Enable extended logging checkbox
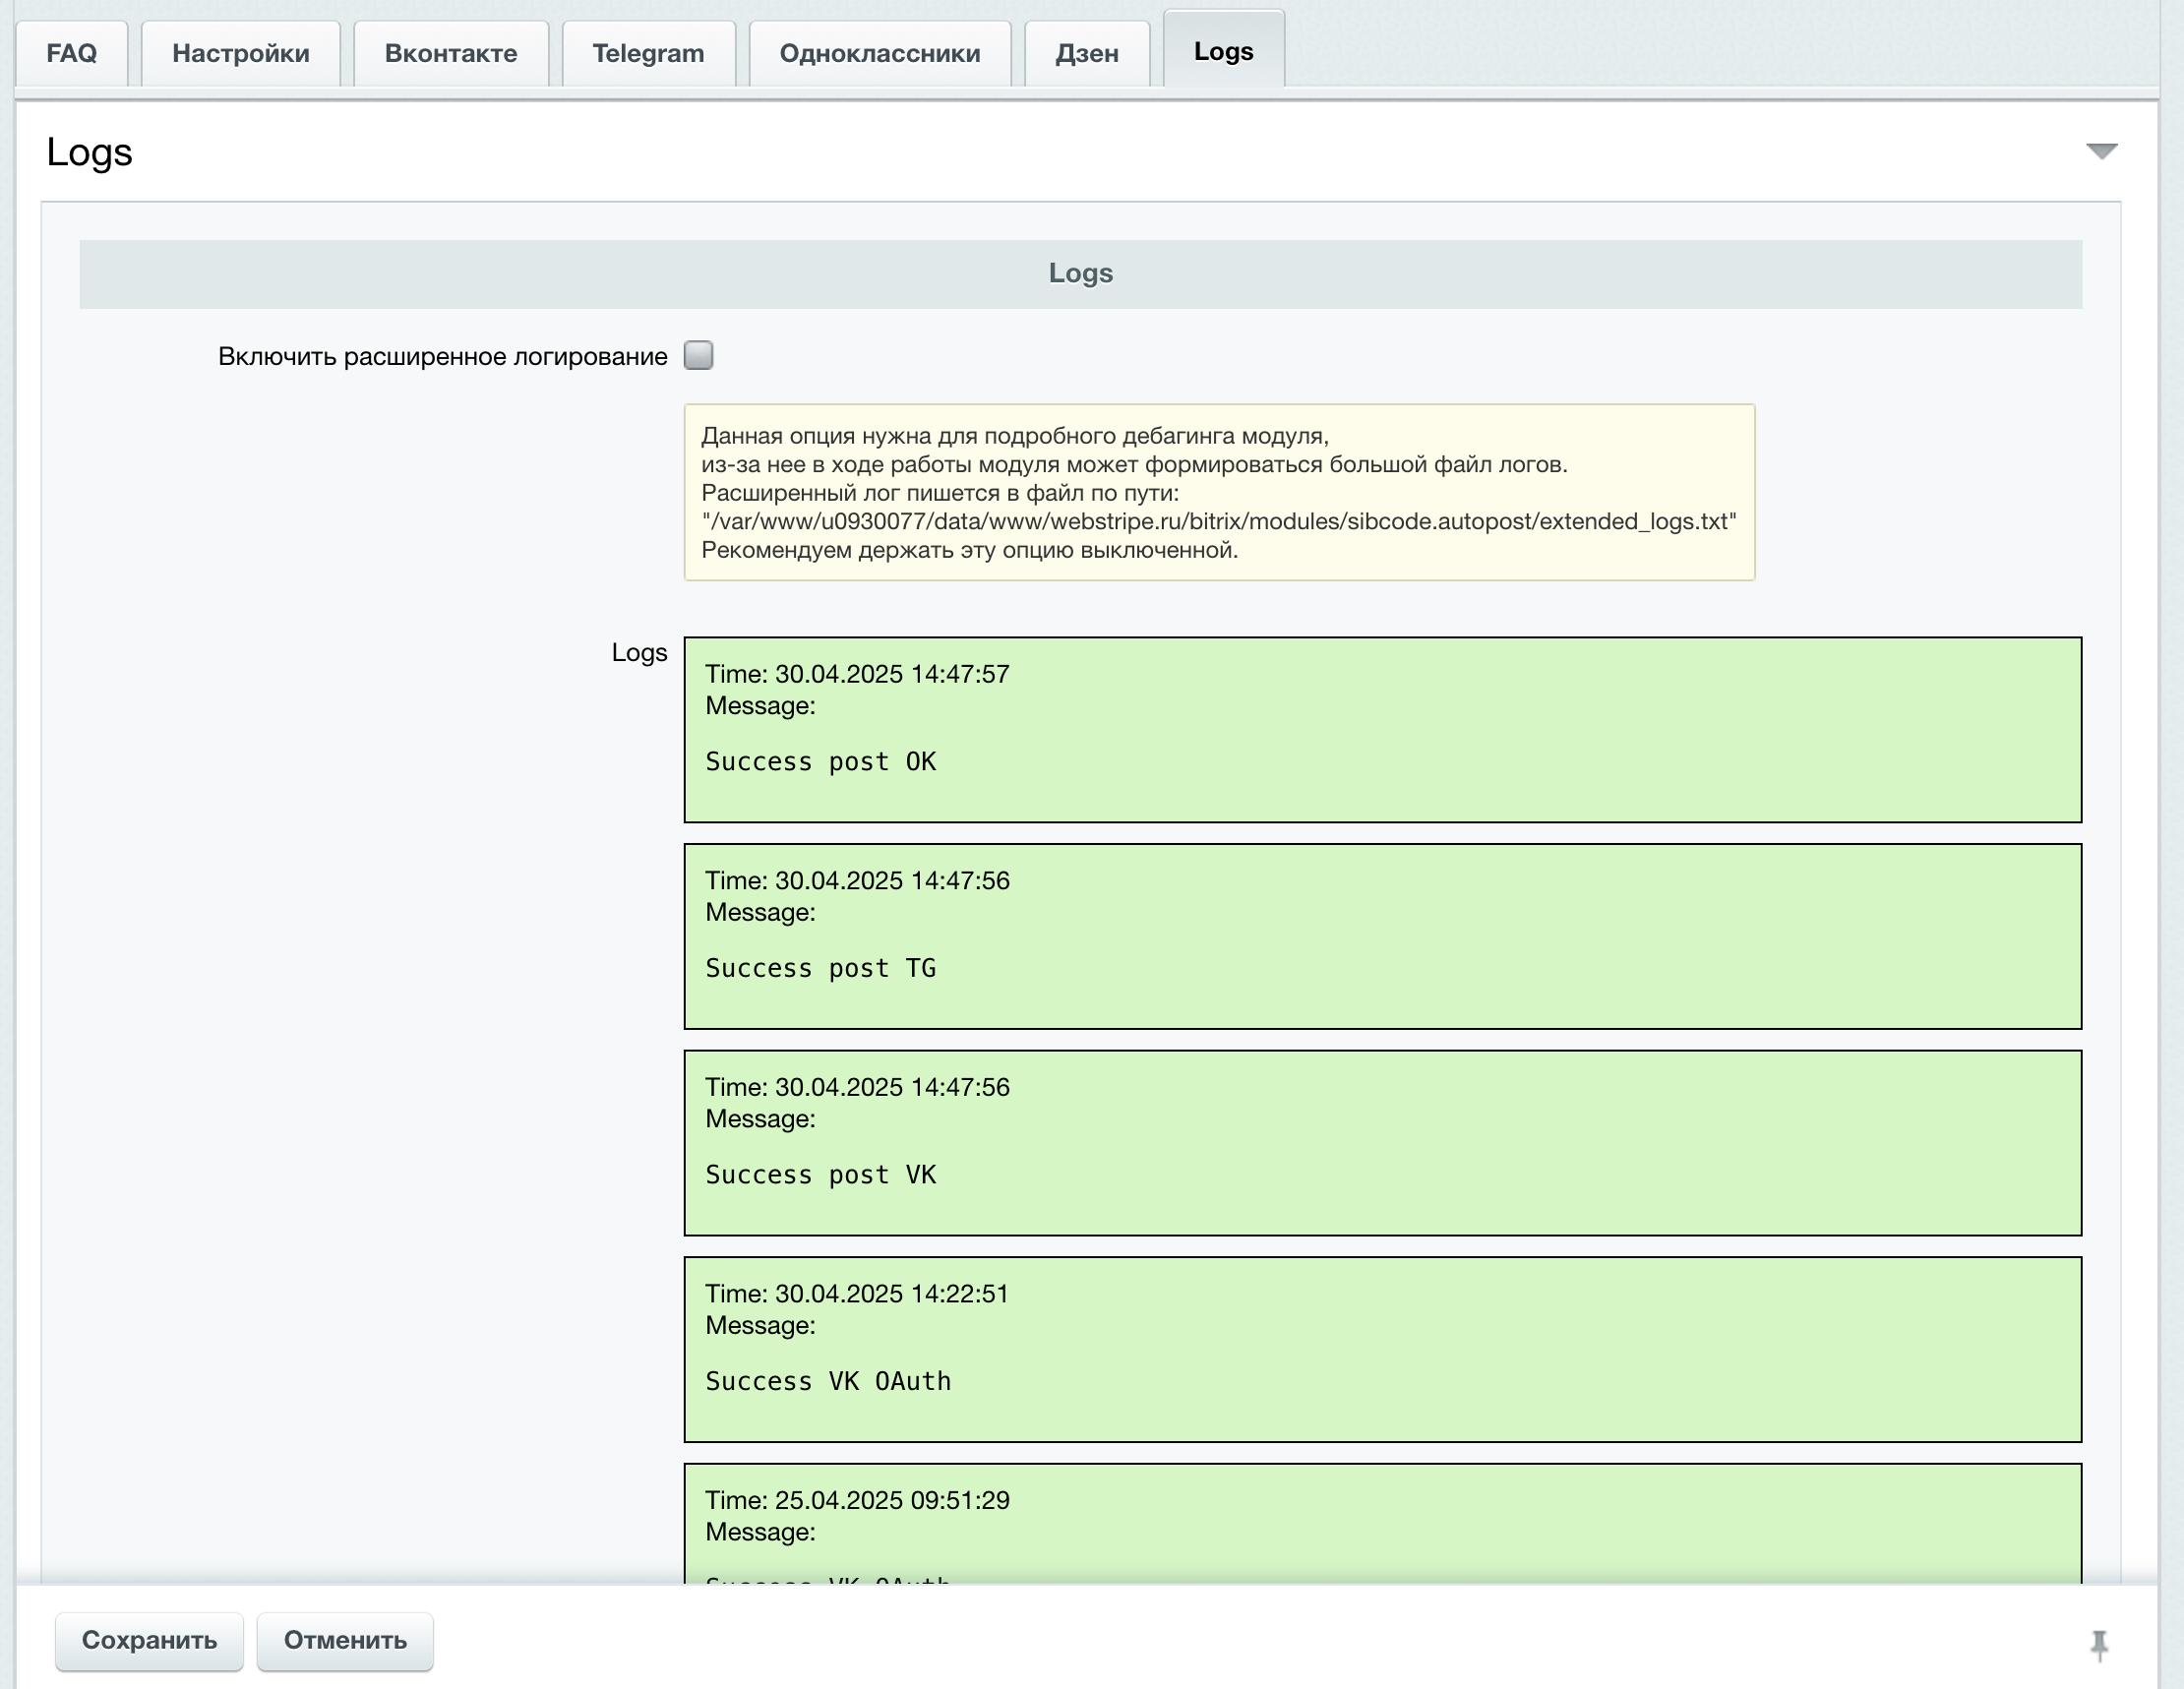The height and width of the screenshot is (1689, 2184). [698, 355]
